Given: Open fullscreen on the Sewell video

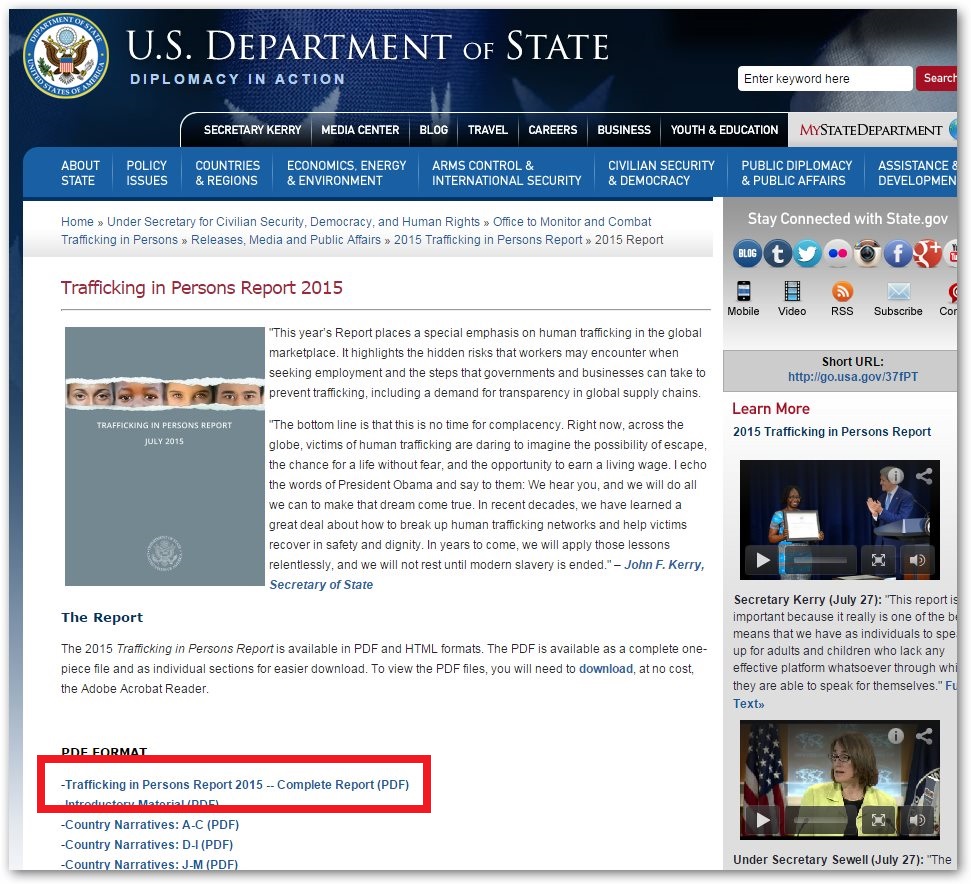Looking at the screenshot, I should click(x=878, y=820).
